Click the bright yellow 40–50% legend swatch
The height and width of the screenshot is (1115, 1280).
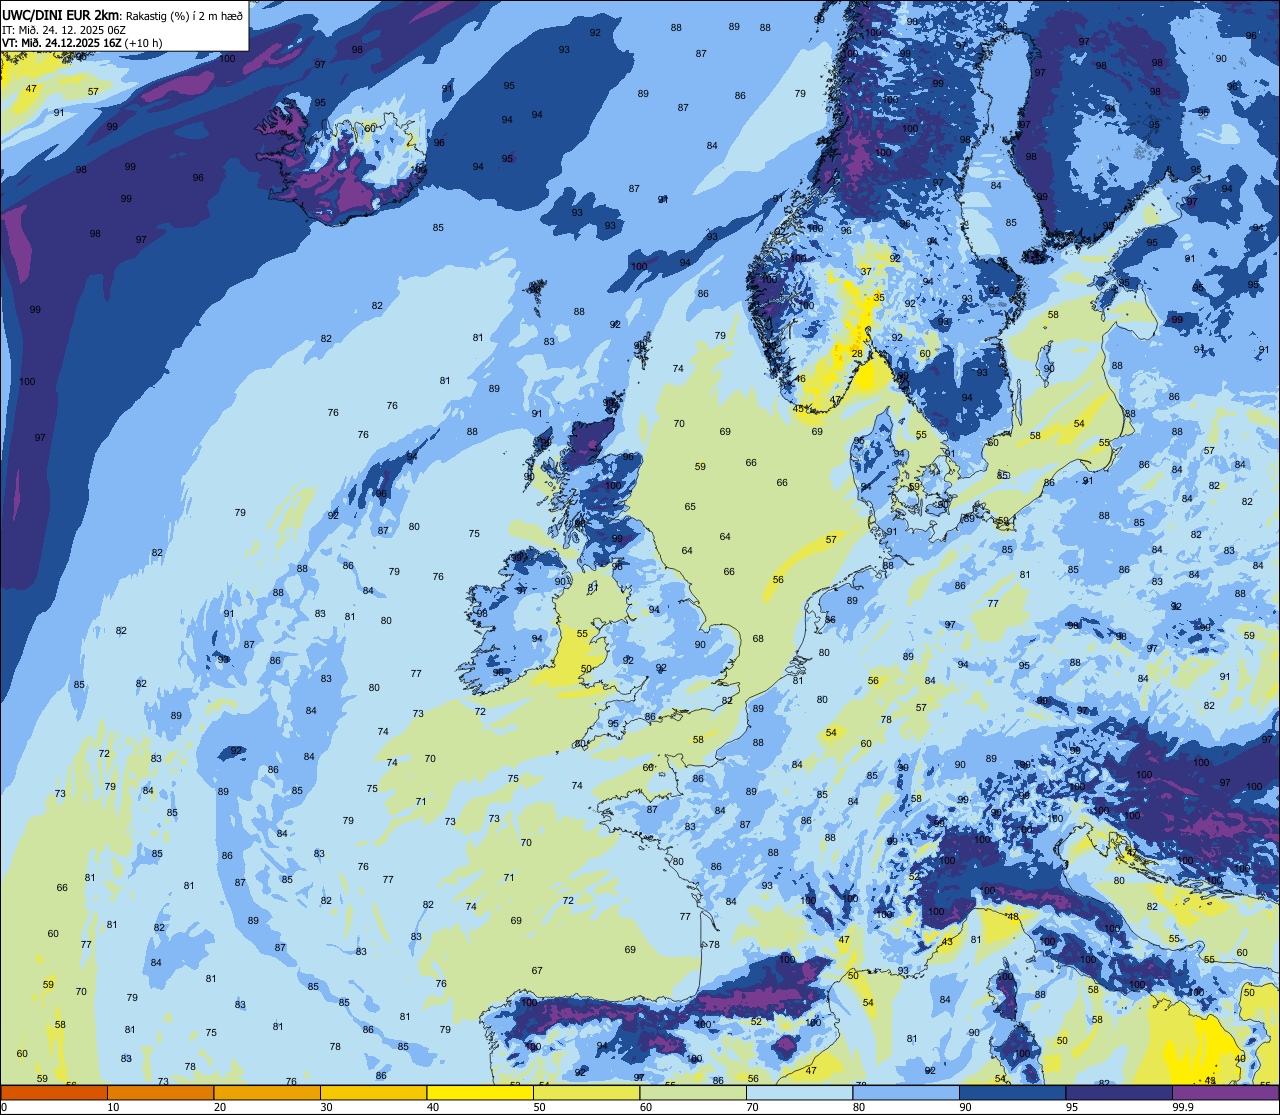[x=480, y=1092]
